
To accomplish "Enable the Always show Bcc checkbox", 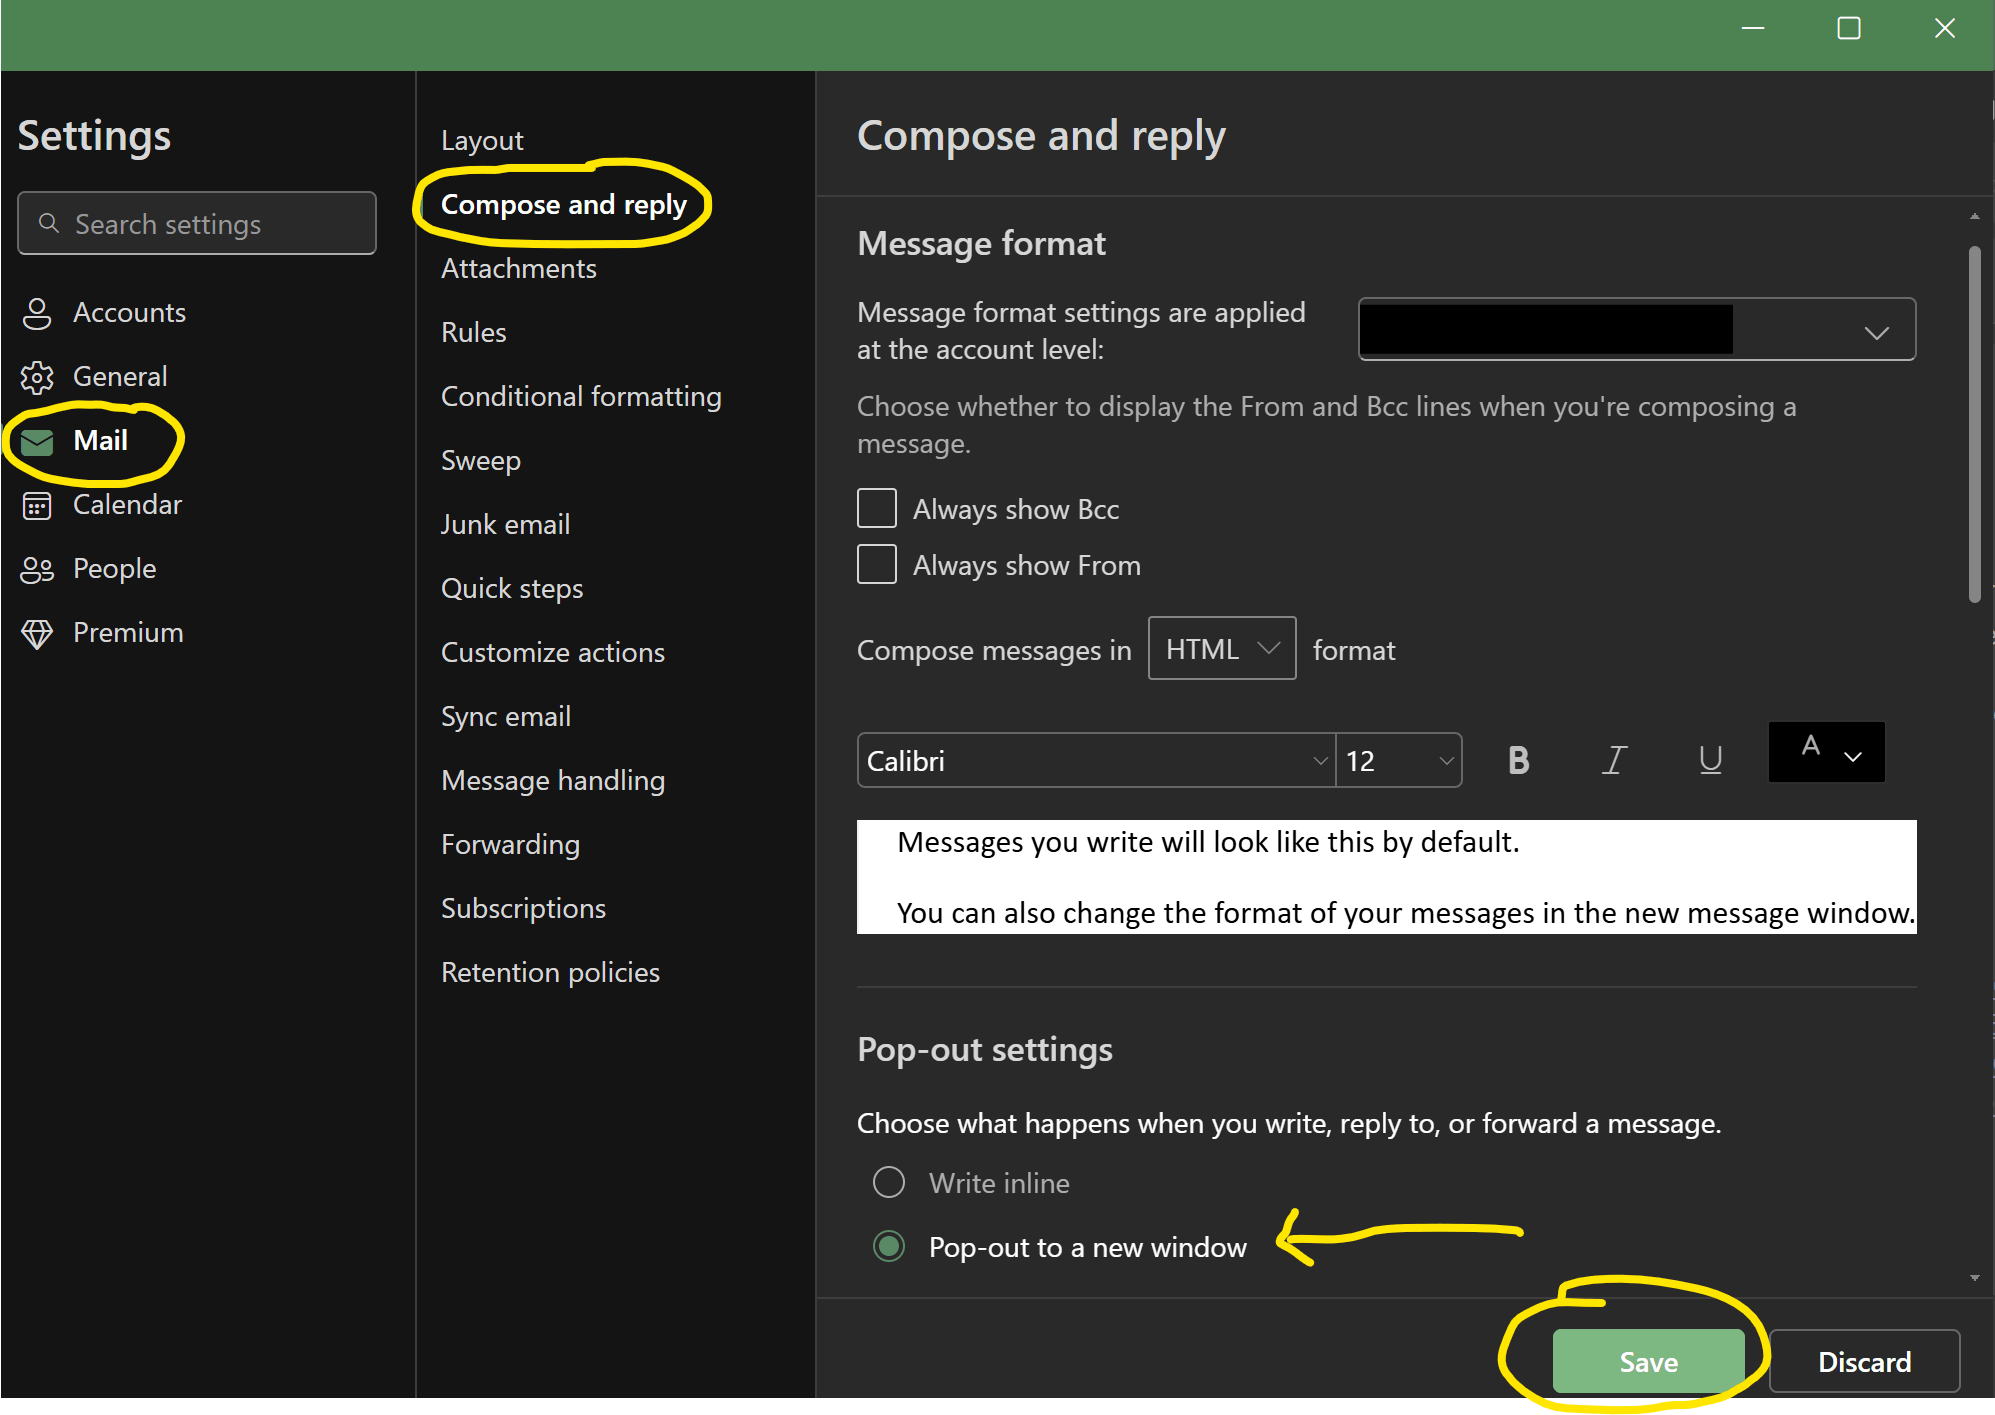I will (x=877, y=509).
